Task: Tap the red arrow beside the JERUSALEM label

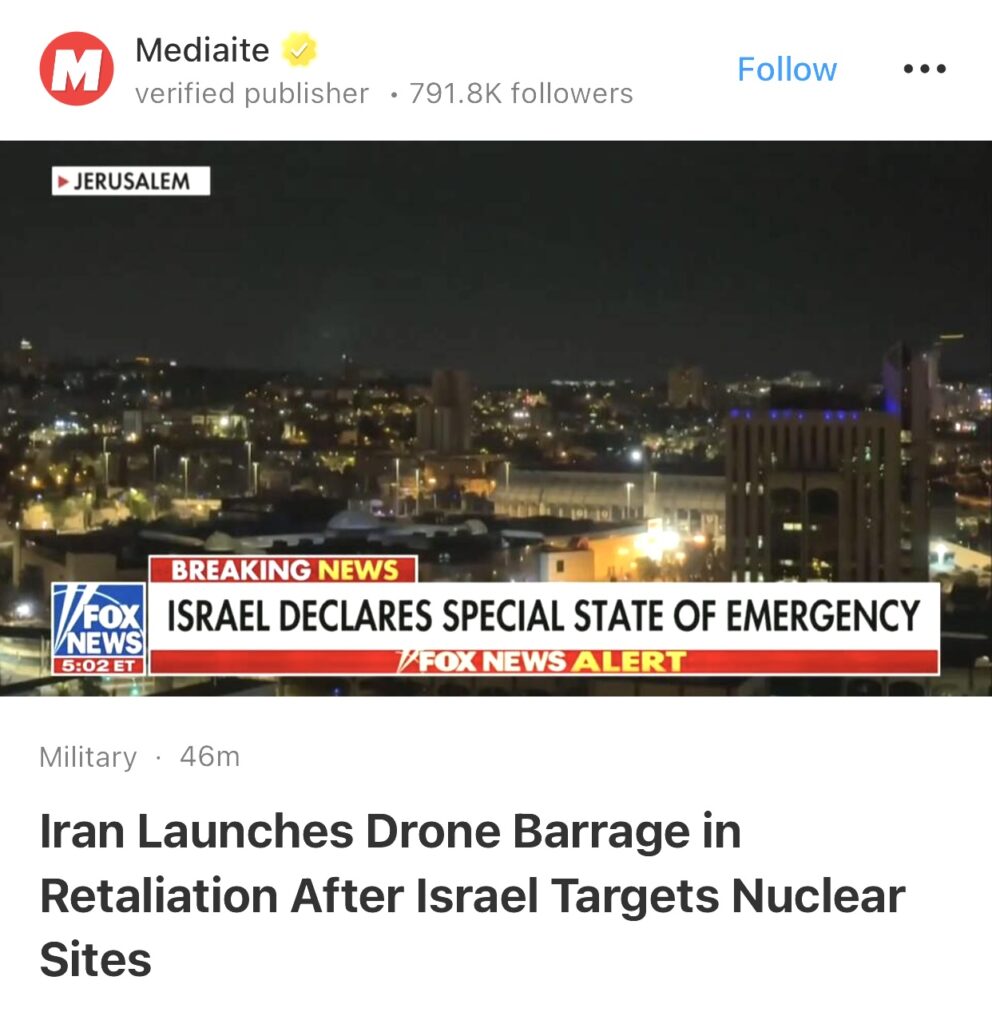Action: tap(63, 181)
